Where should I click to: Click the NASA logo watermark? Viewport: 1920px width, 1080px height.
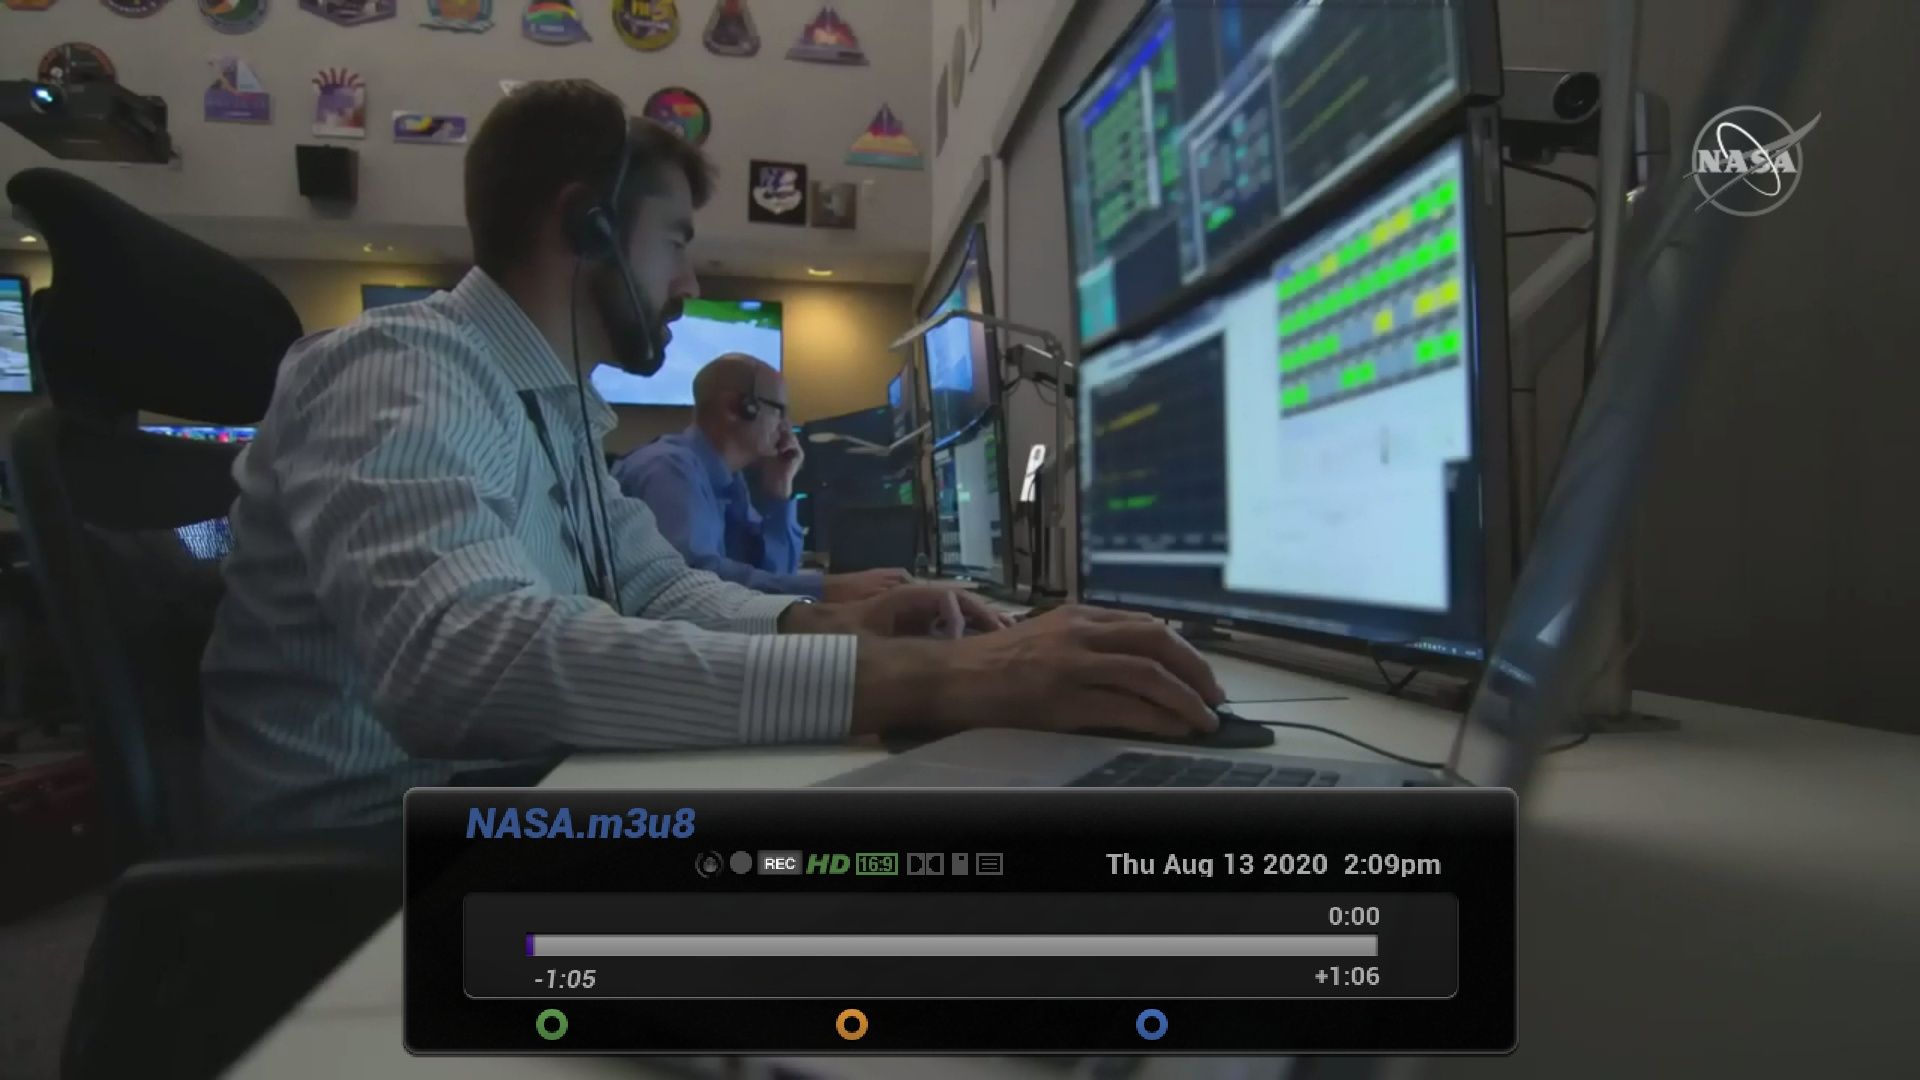coord(1748,162)
